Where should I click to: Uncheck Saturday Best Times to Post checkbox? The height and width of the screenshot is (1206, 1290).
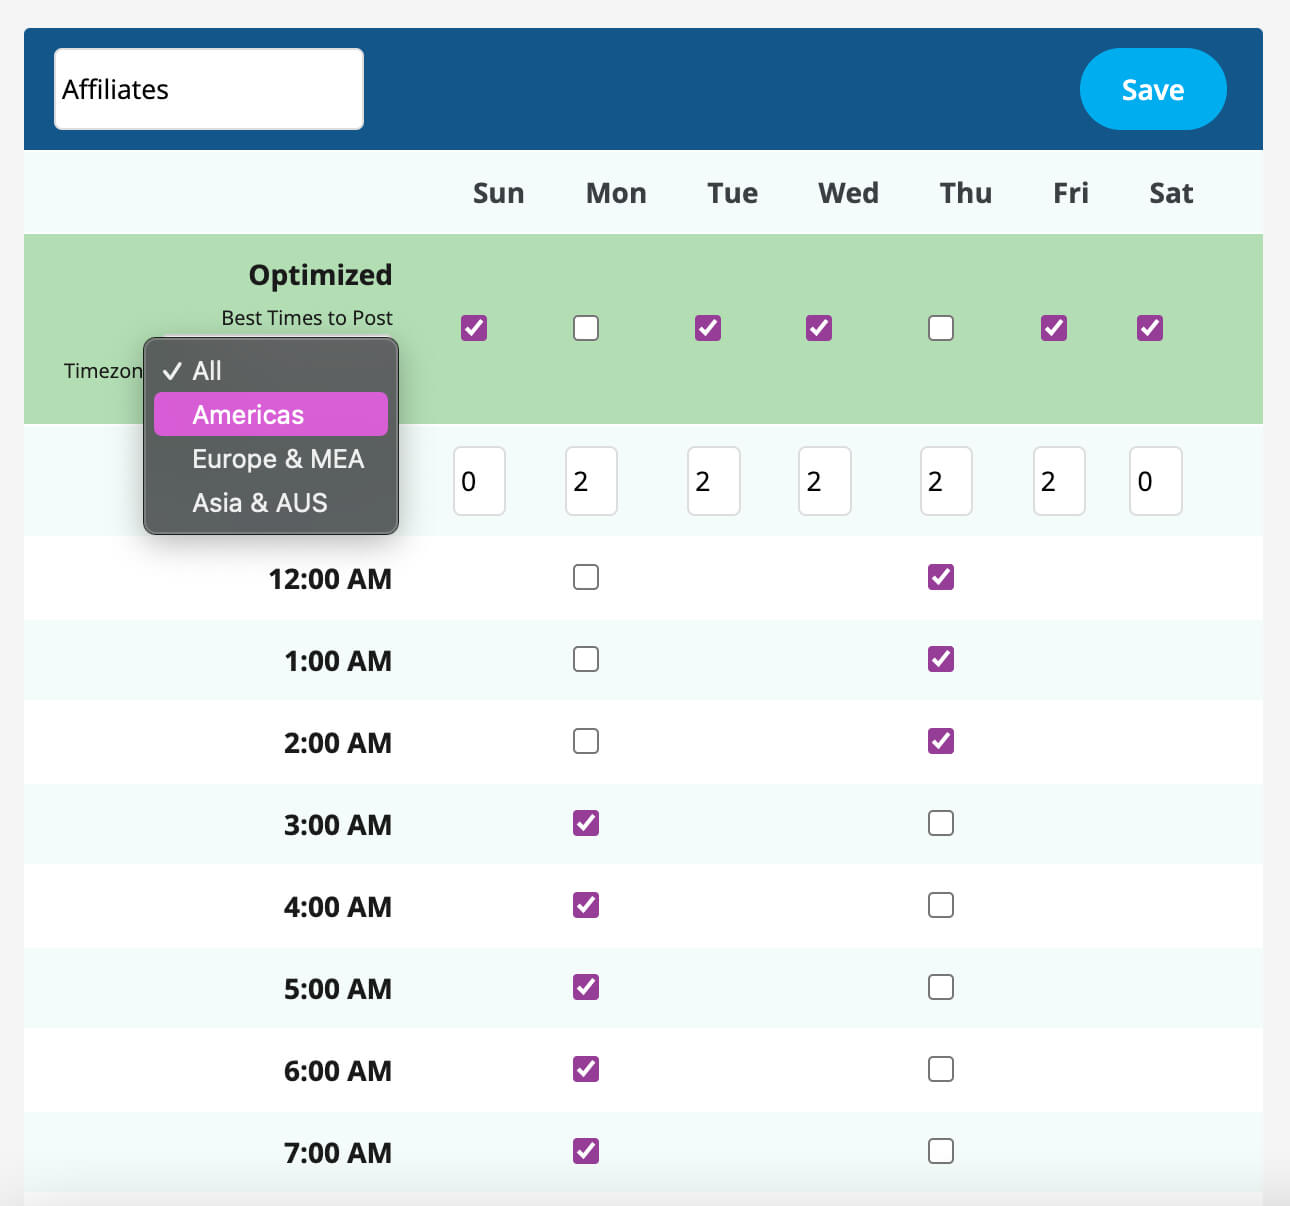click(x=1150, y=328)
